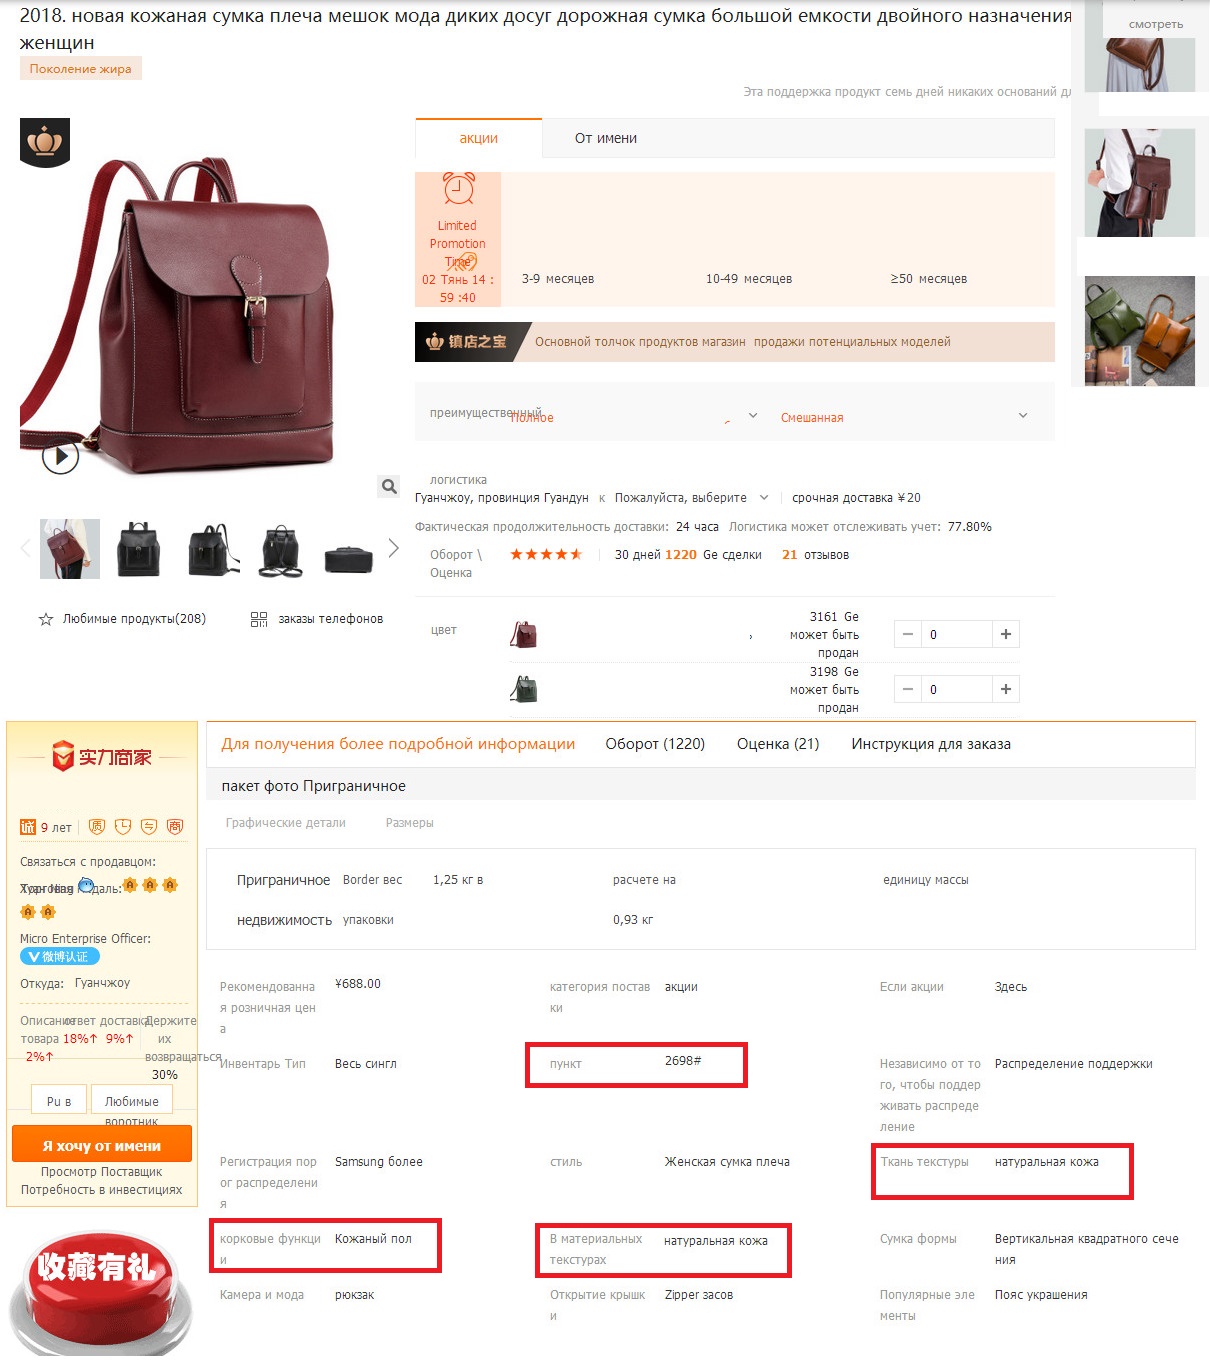The height and width of the screenshot is (1360, 1210).
Task: Decrease quantity for the green backpack
Action: click(907, 689)
